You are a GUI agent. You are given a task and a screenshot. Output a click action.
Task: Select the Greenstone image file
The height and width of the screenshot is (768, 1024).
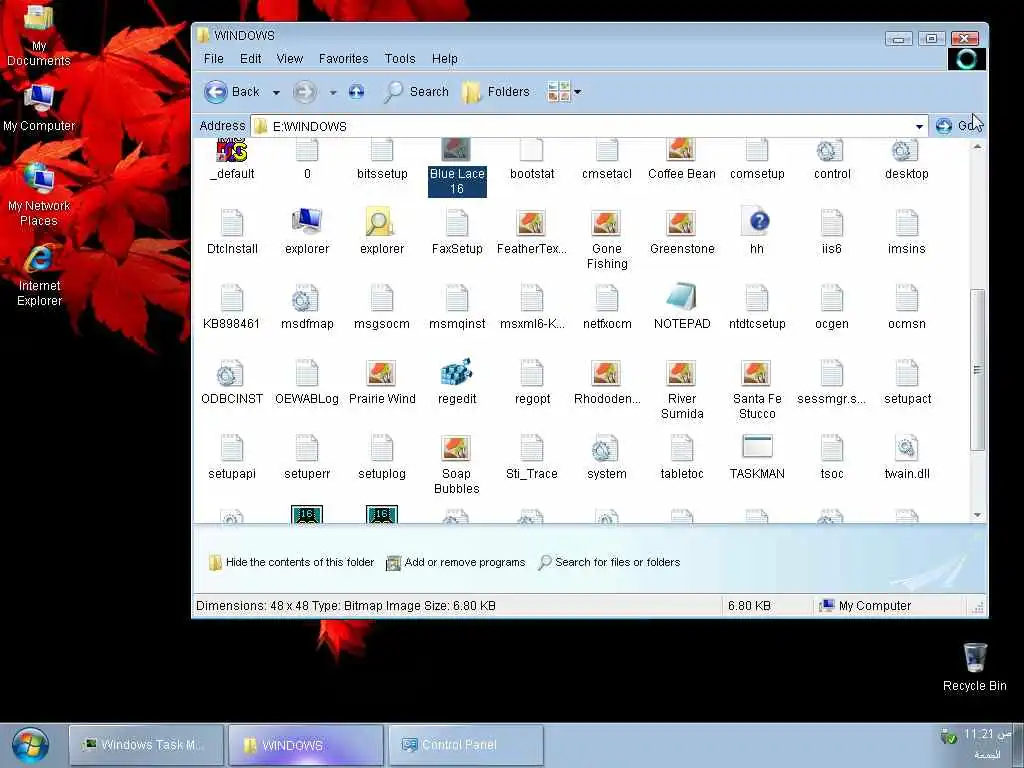[682, 231]
